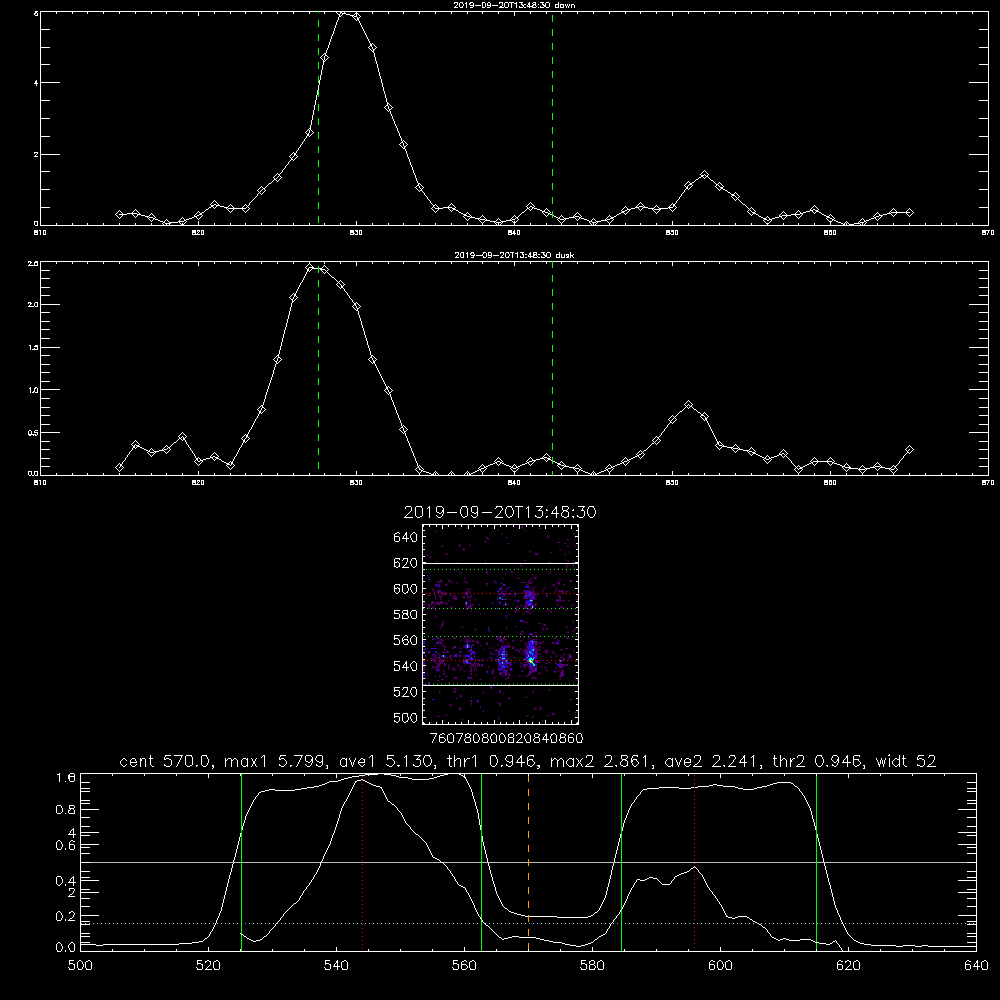Viewport: 1000px width, 1000px height.
Task: Click the "2019-09-20T13:48:30 dusk" plot title
Action: point(514,255)
